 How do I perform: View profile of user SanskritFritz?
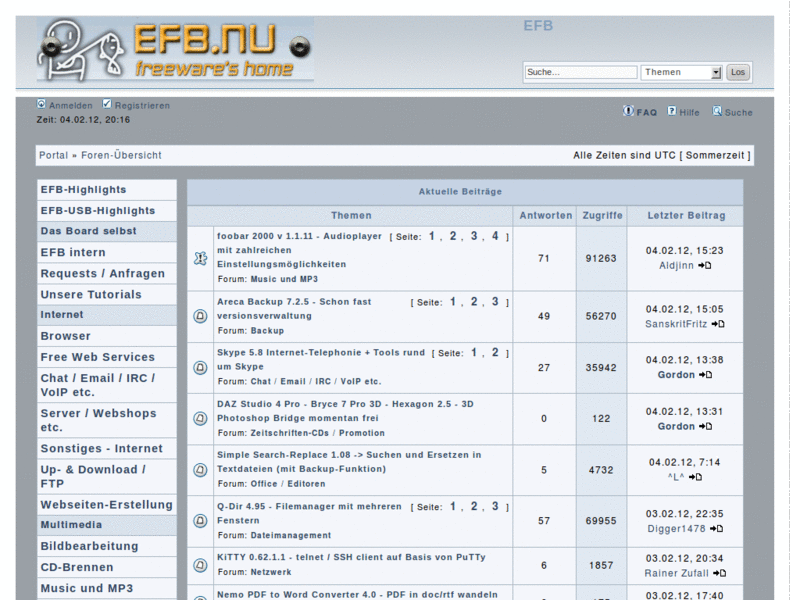point(676,324)
